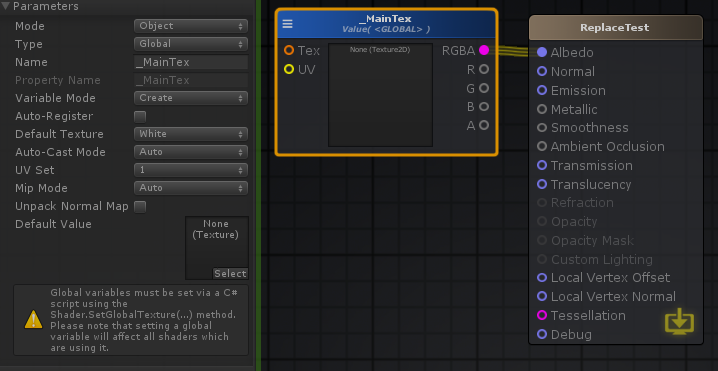The height and width of the screenshot is (371, 718).
Task: Open the Mode dropdown set to Object
Action: click(190, 26)
